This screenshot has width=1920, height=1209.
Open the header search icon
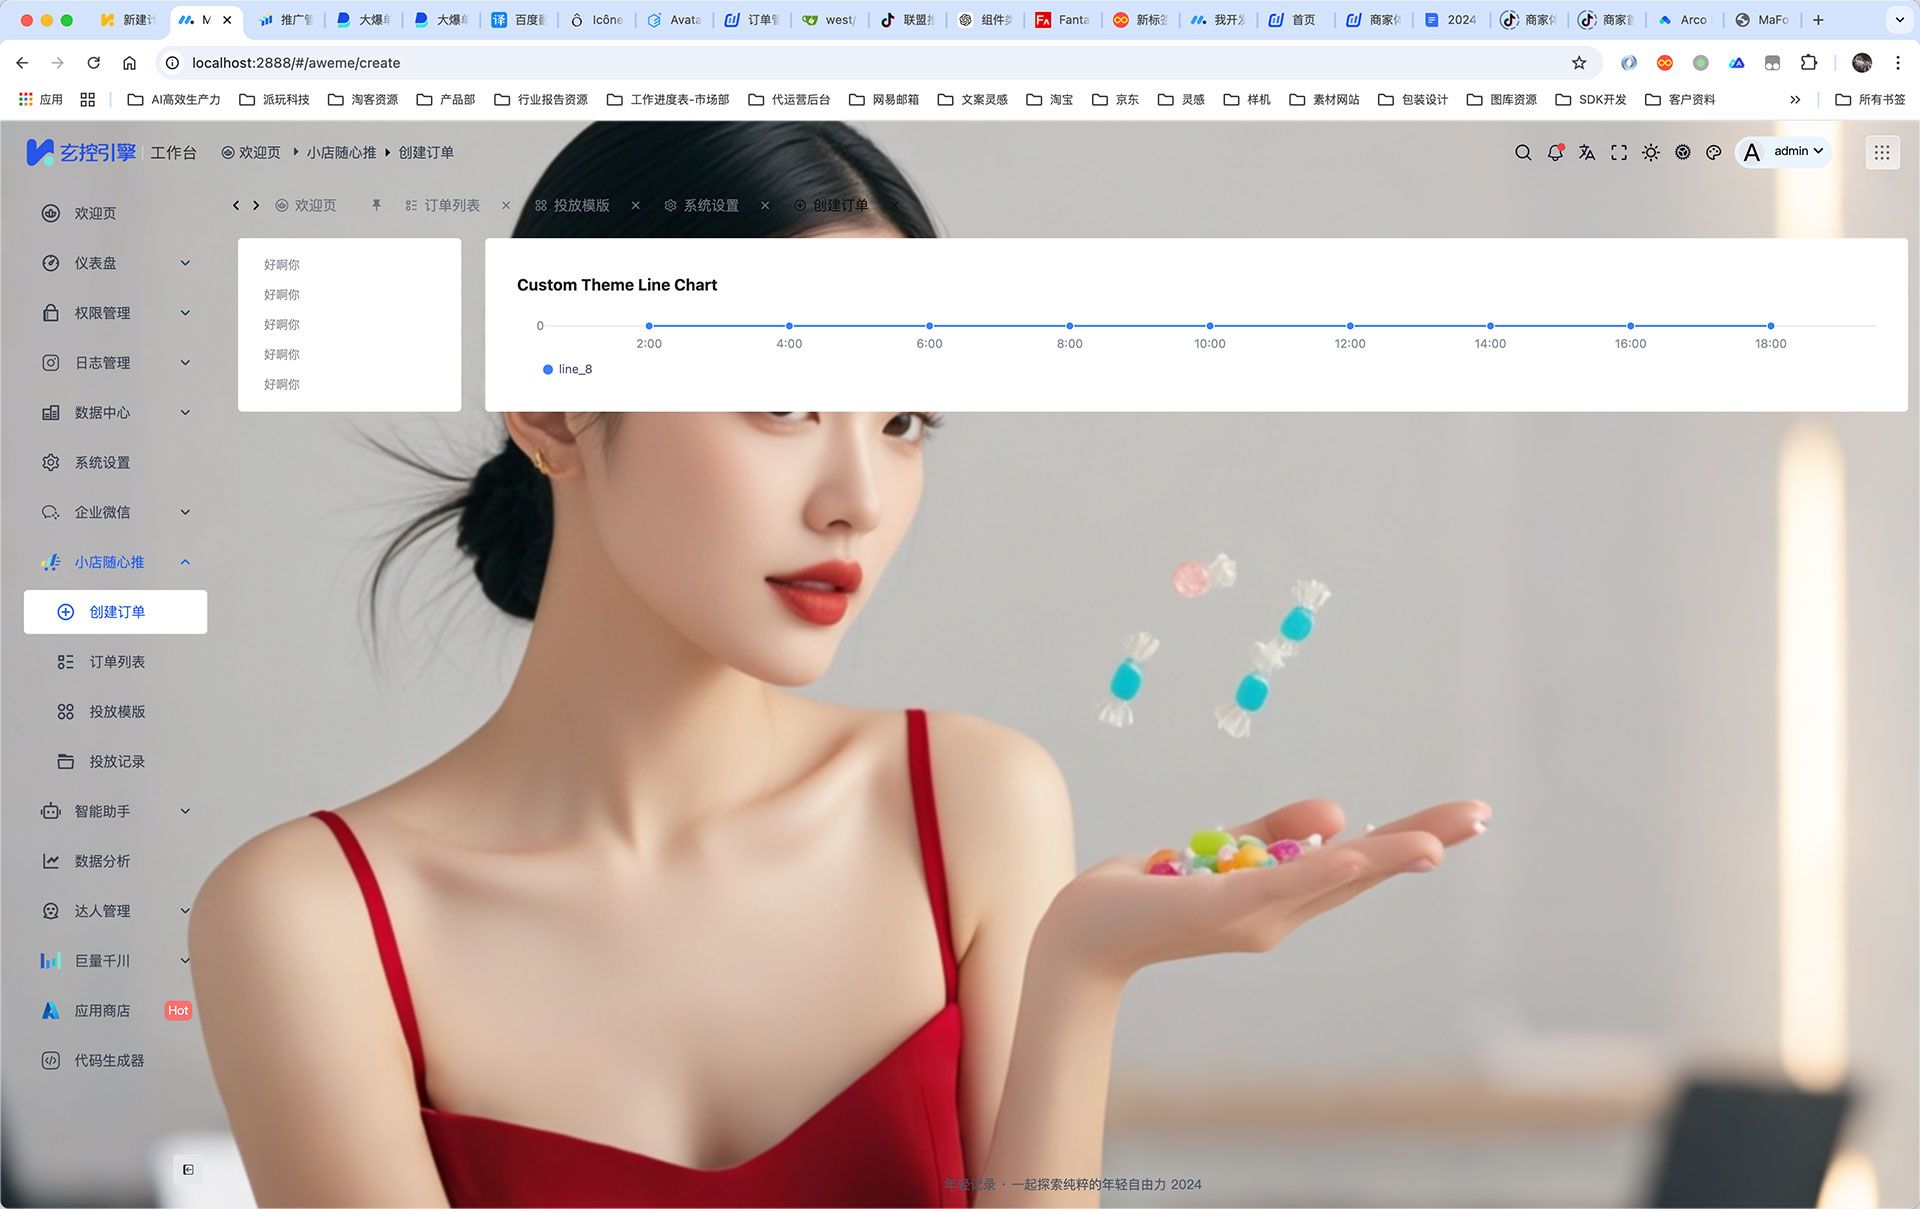click(x=1523, y=152)
